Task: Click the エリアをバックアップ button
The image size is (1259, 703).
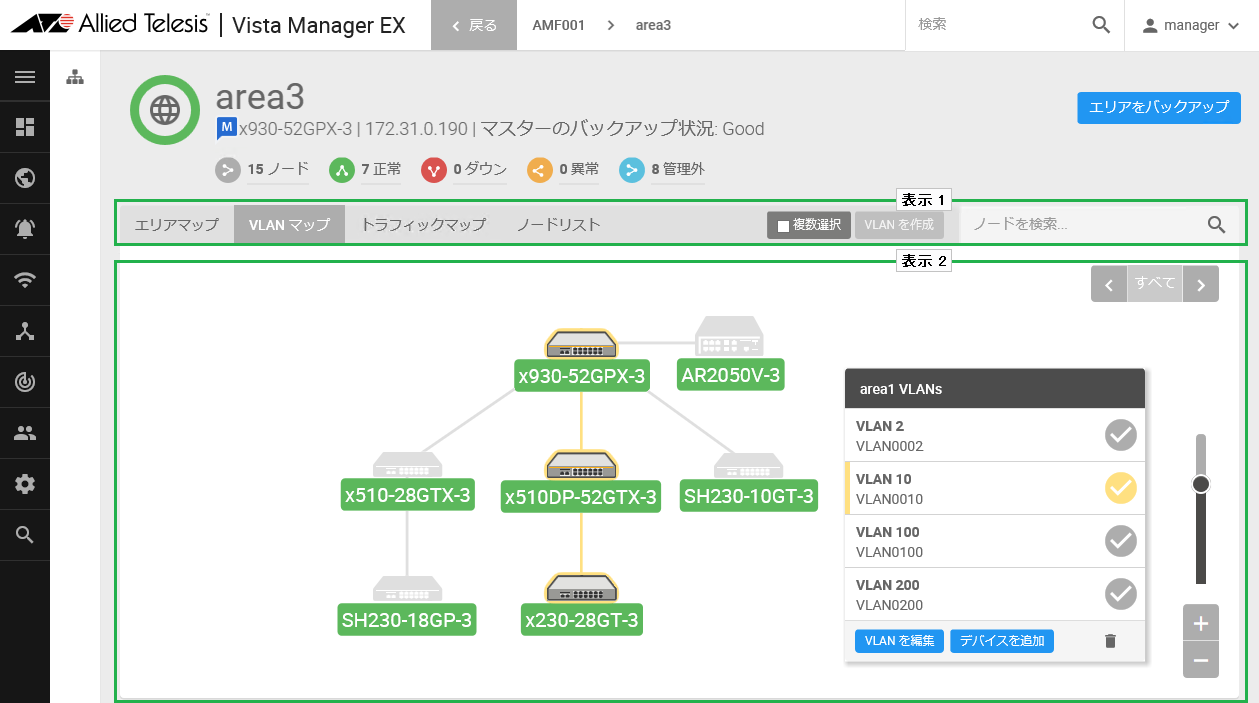Action: (x=1159, y=108)
